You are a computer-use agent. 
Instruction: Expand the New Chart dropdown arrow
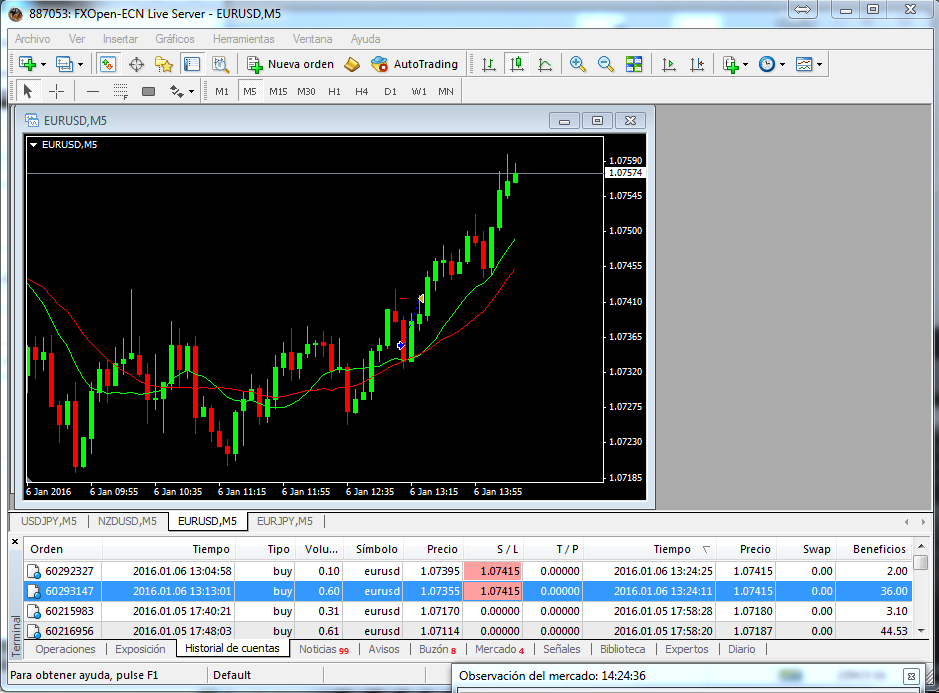click(43, 65)
